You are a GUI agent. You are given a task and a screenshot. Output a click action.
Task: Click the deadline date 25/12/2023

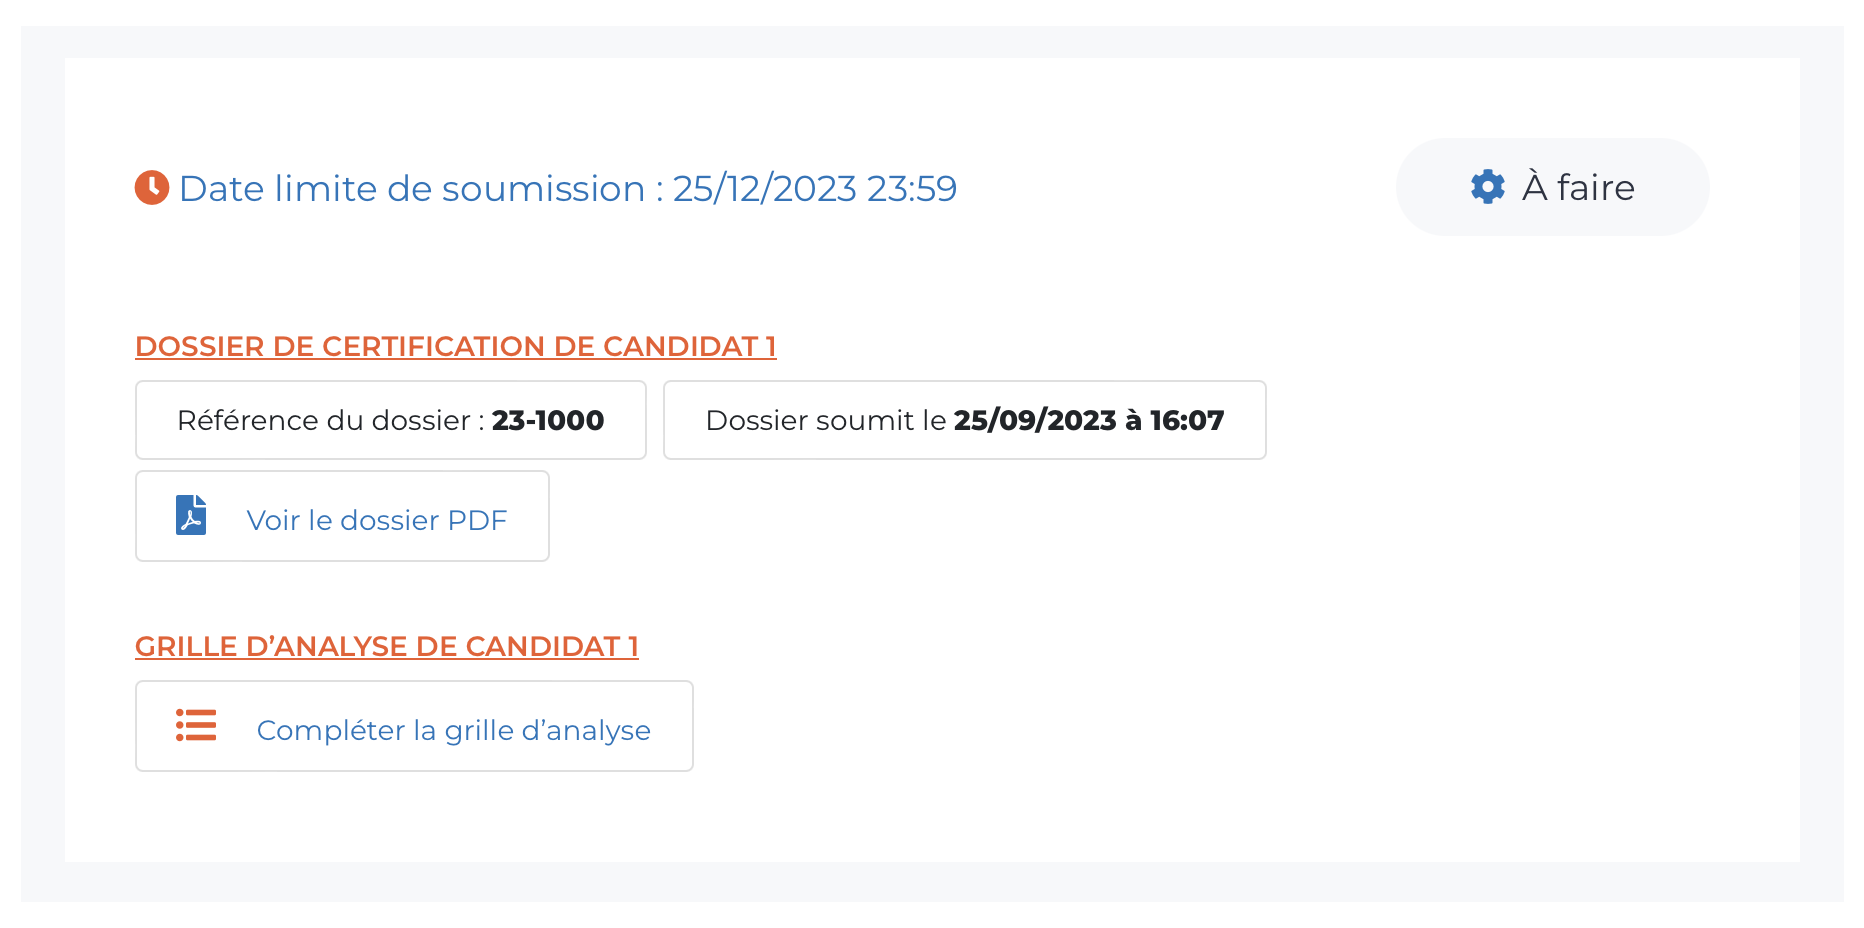click(x=764, y=188)
